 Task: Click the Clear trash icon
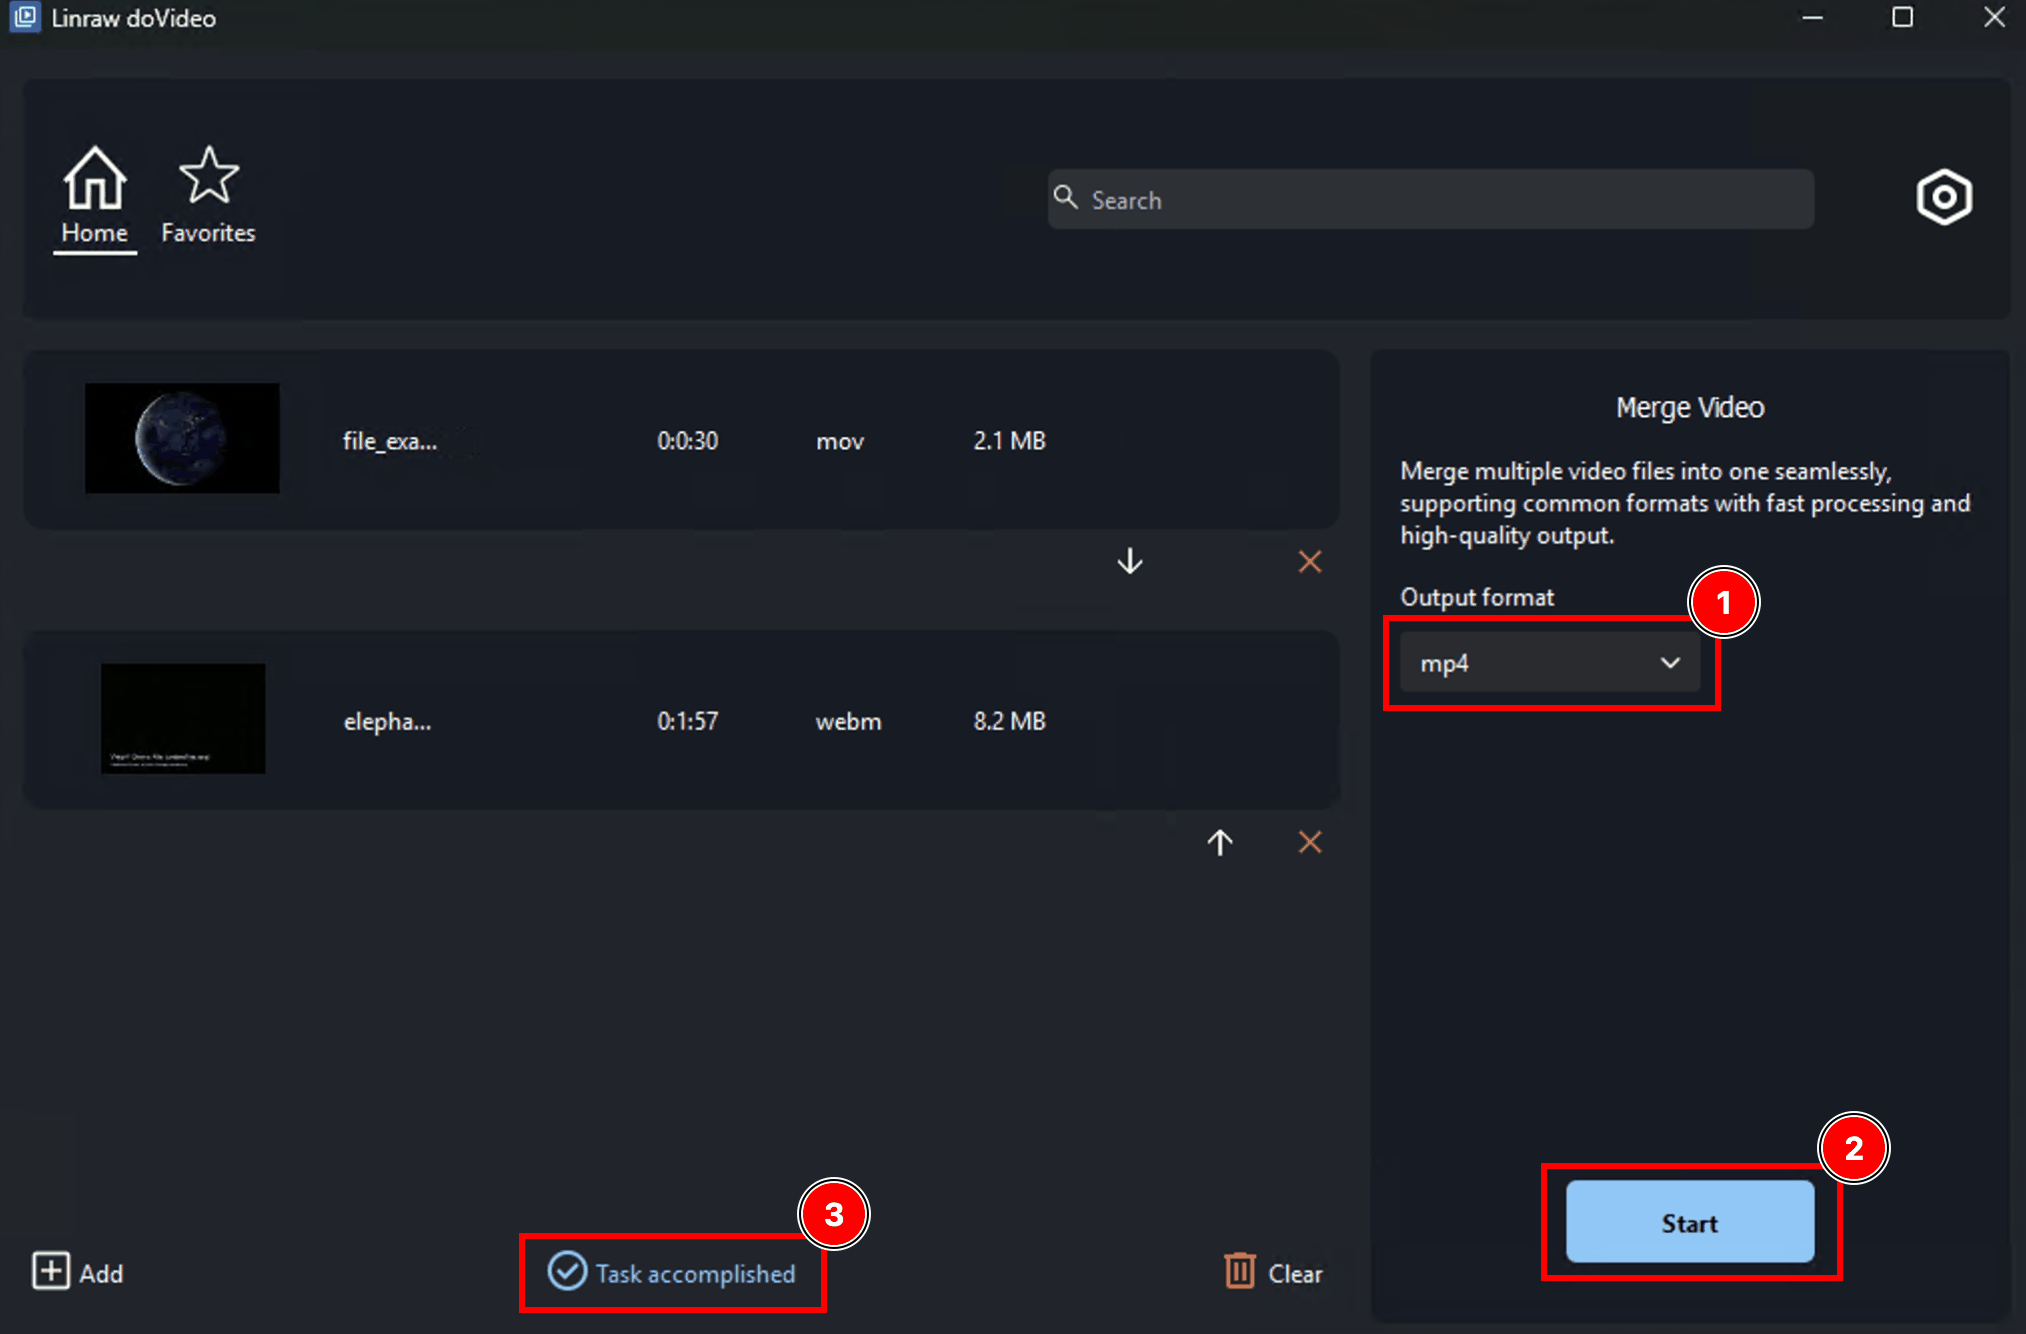(x=1239, y=1271)
